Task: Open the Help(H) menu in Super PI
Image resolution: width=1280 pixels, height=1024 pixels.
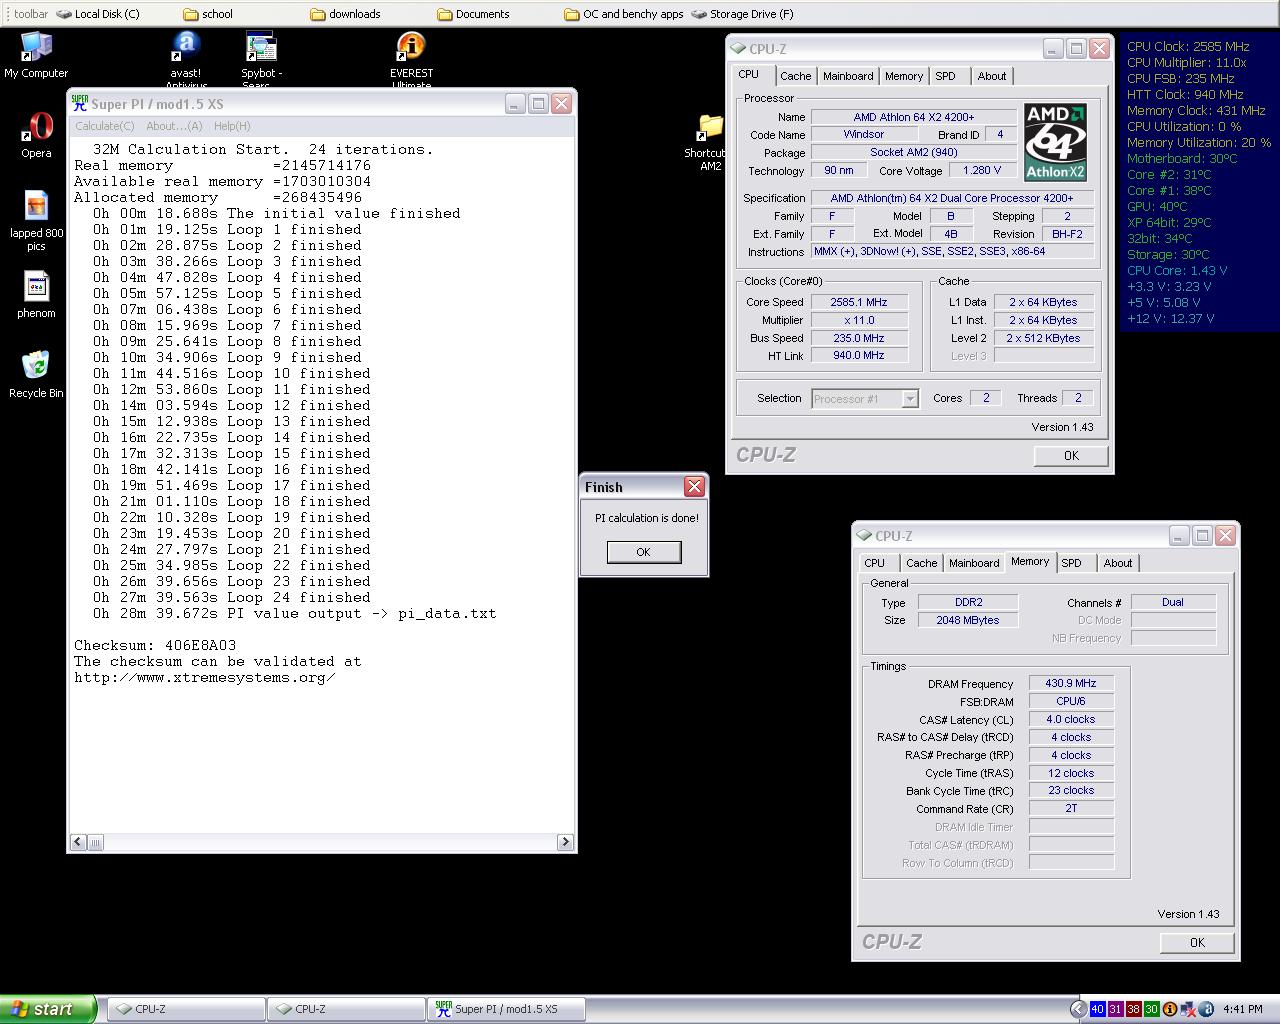Action: click(x=232, y=126)
